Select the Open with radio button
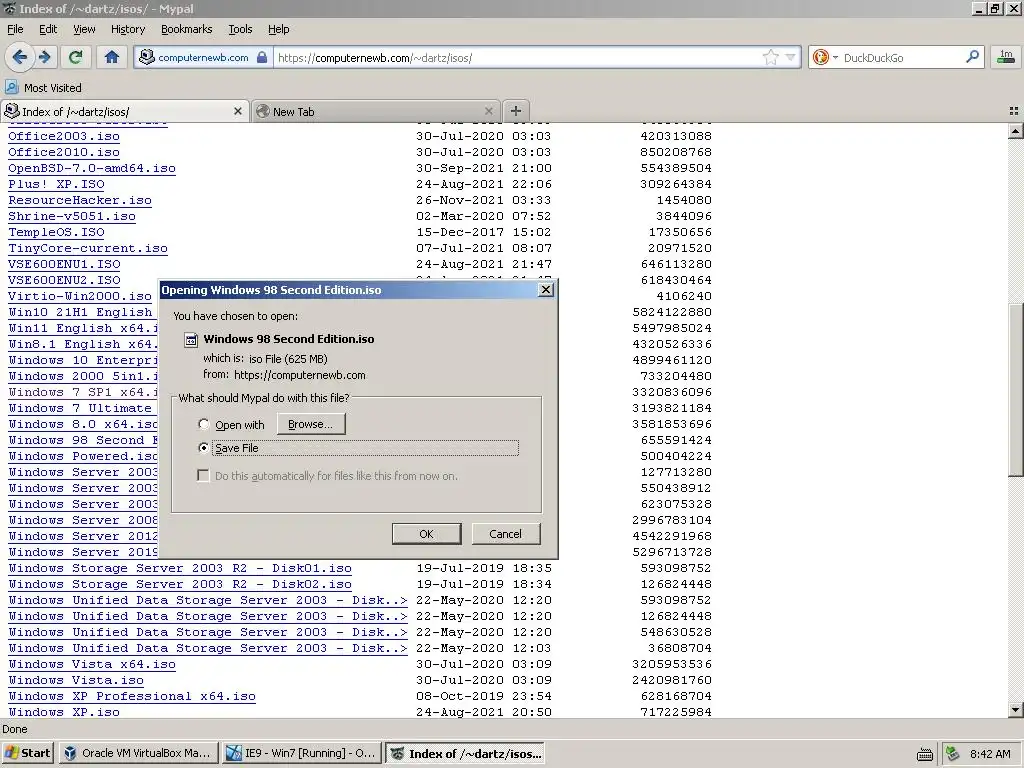 click(204, 424)
